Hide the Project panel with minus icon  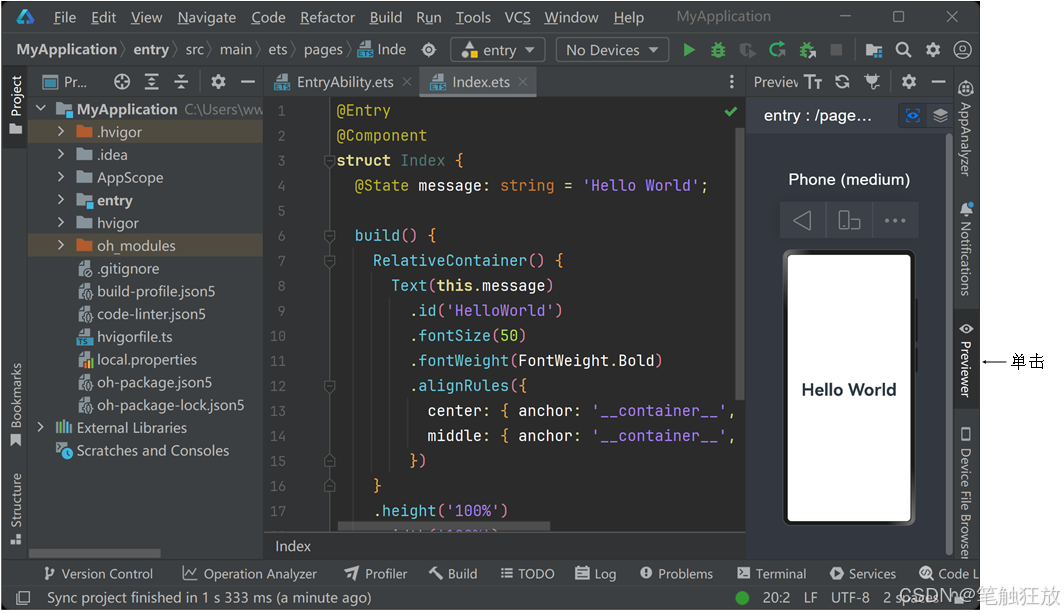[x=248, y=82]
